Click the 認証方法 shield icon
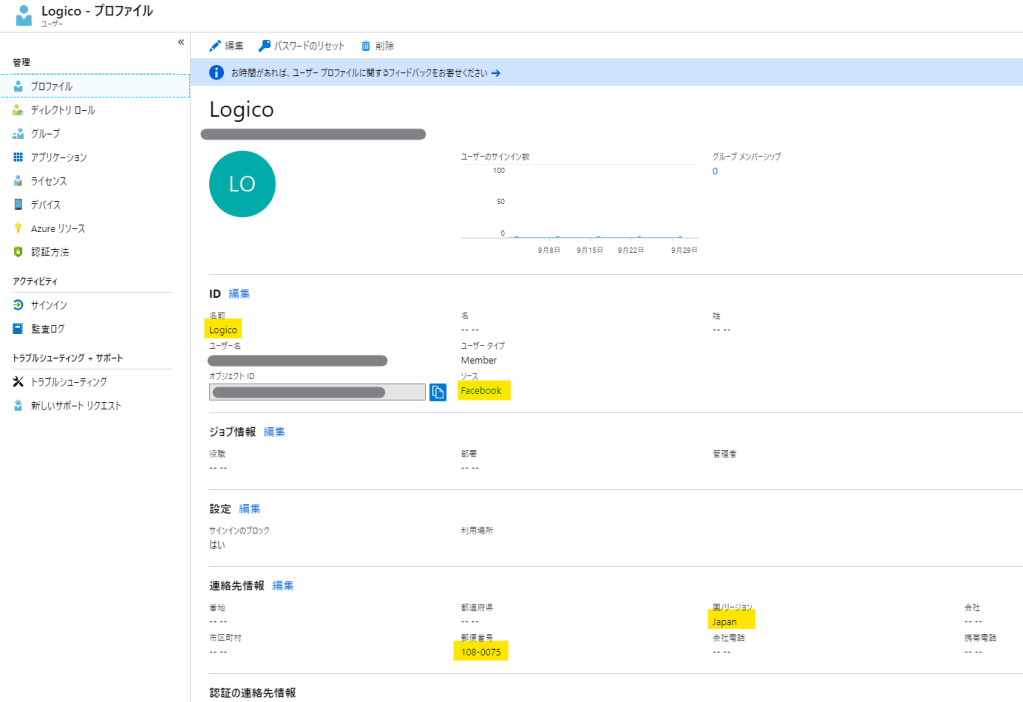Image resolution: width=1023 pixels, height=702 pixels. [x=18, y=252]
